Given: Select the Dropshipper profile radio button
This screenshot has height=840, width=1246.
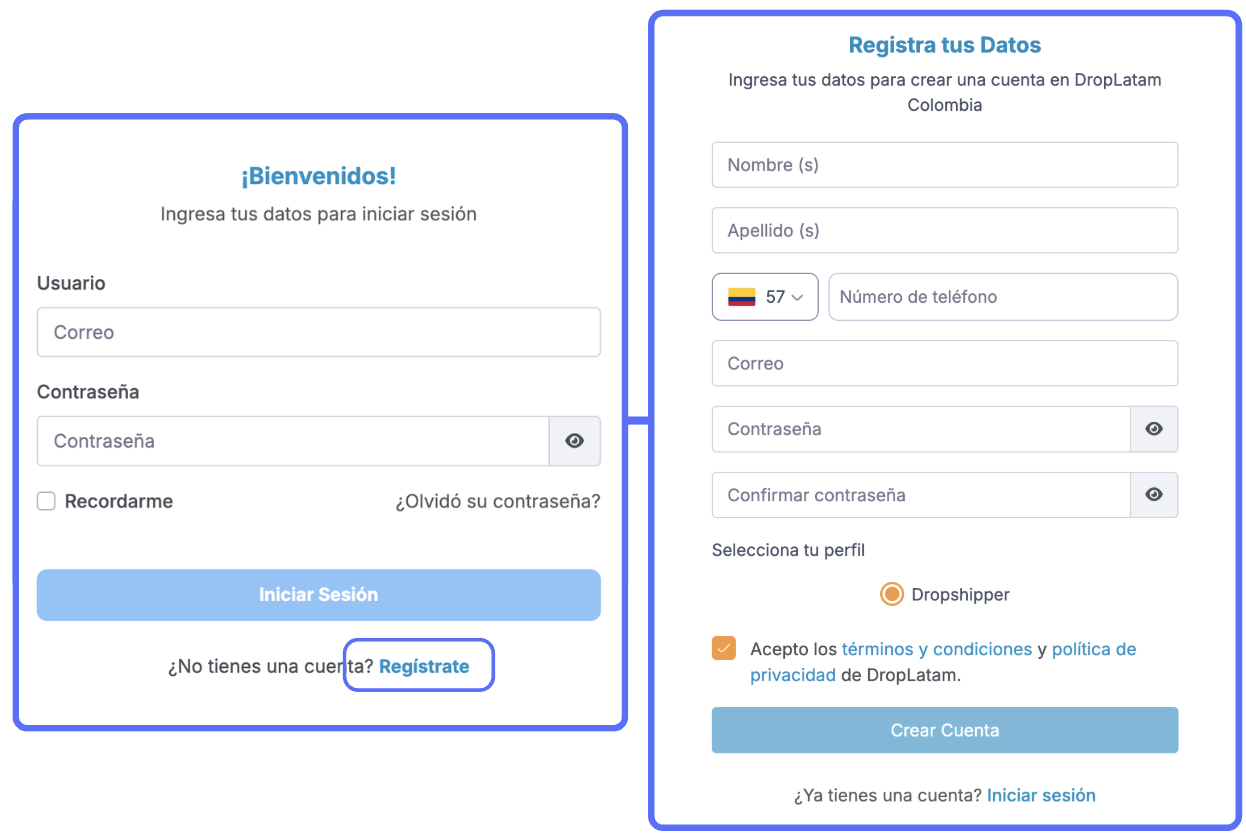Looking at the screenshot, I should click(x=891, y=595).
